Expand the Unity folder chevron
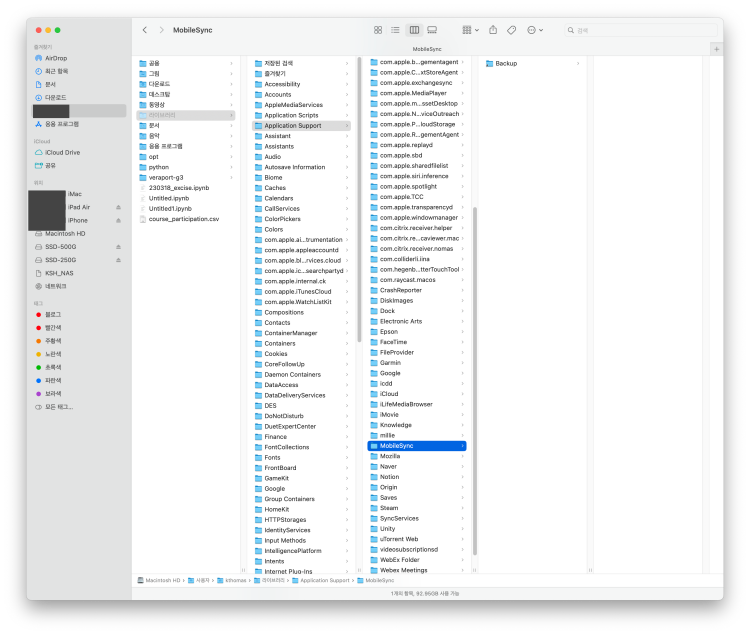750x635 pixels. [463, 529]
